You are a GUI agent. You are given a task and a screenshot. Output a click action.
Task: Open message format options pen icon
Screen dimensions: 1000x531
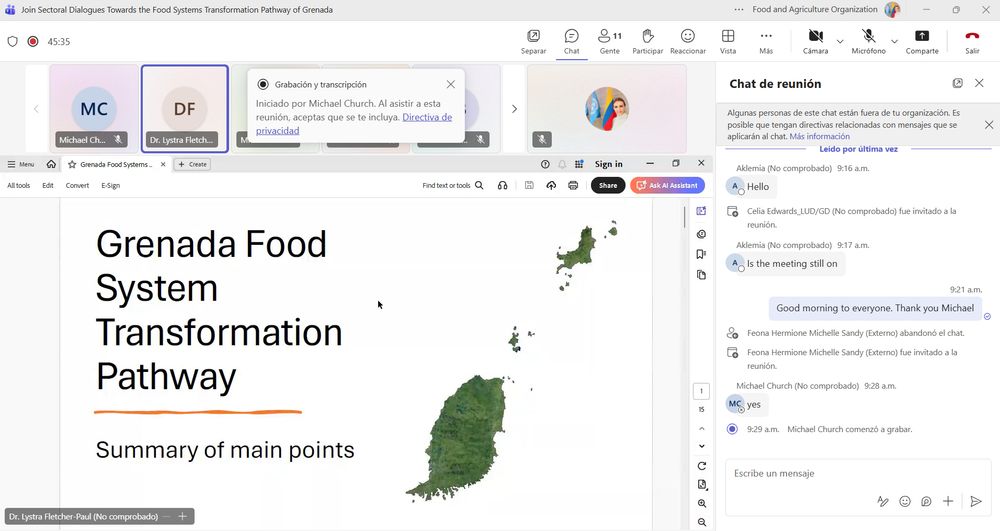tap(883, 502)
